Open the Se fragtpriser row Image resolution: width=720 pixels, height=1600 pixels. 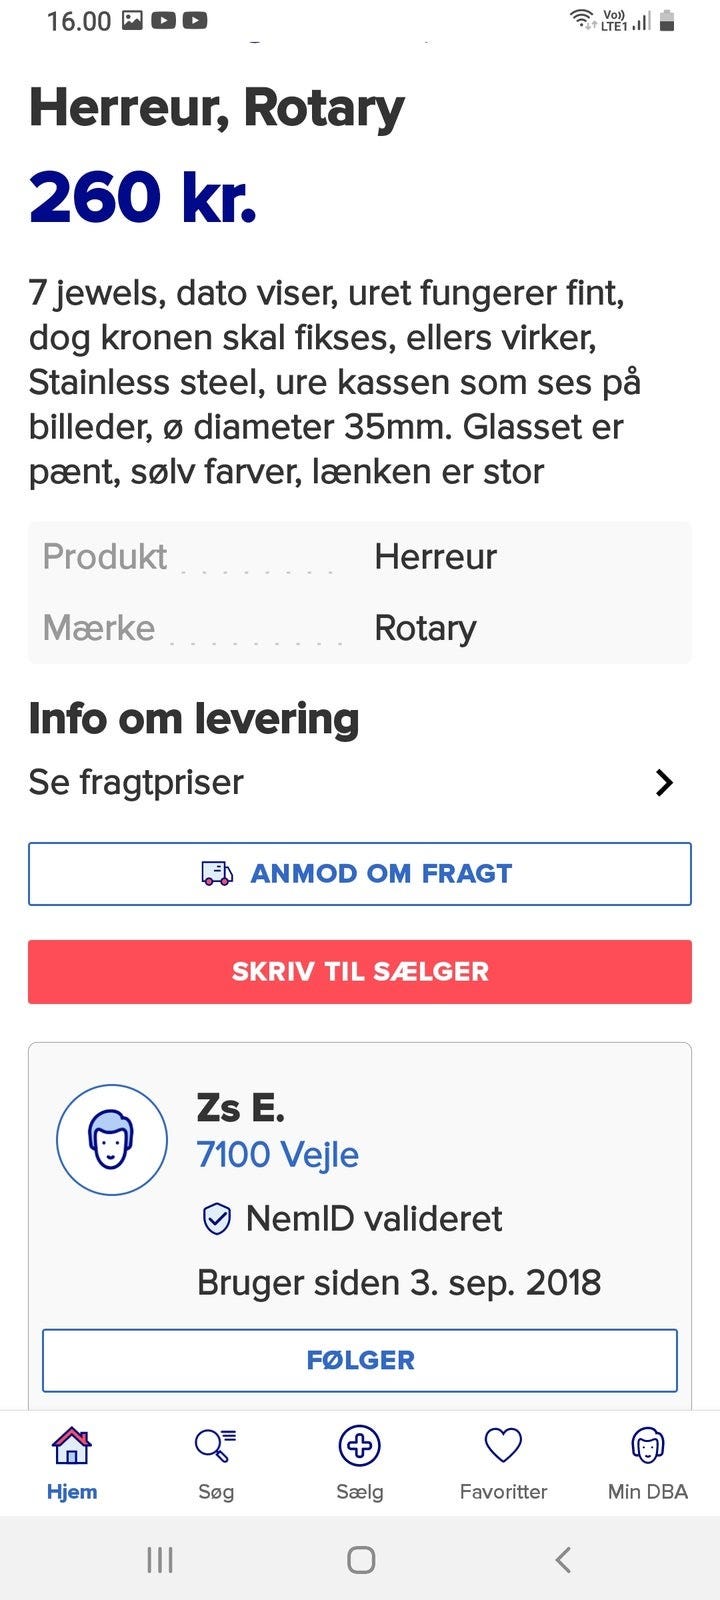[x=136, y=782]
